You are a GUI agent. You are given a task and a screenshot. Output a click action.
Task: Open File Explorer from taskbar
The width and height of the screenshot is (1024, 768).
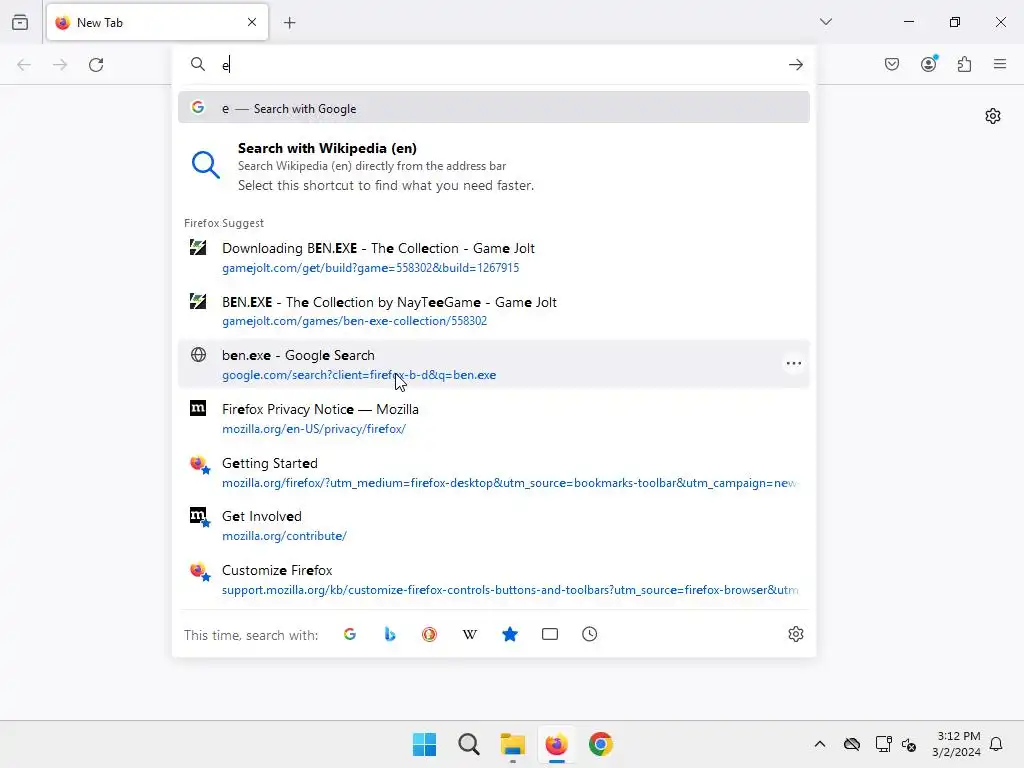coord(513,744)
